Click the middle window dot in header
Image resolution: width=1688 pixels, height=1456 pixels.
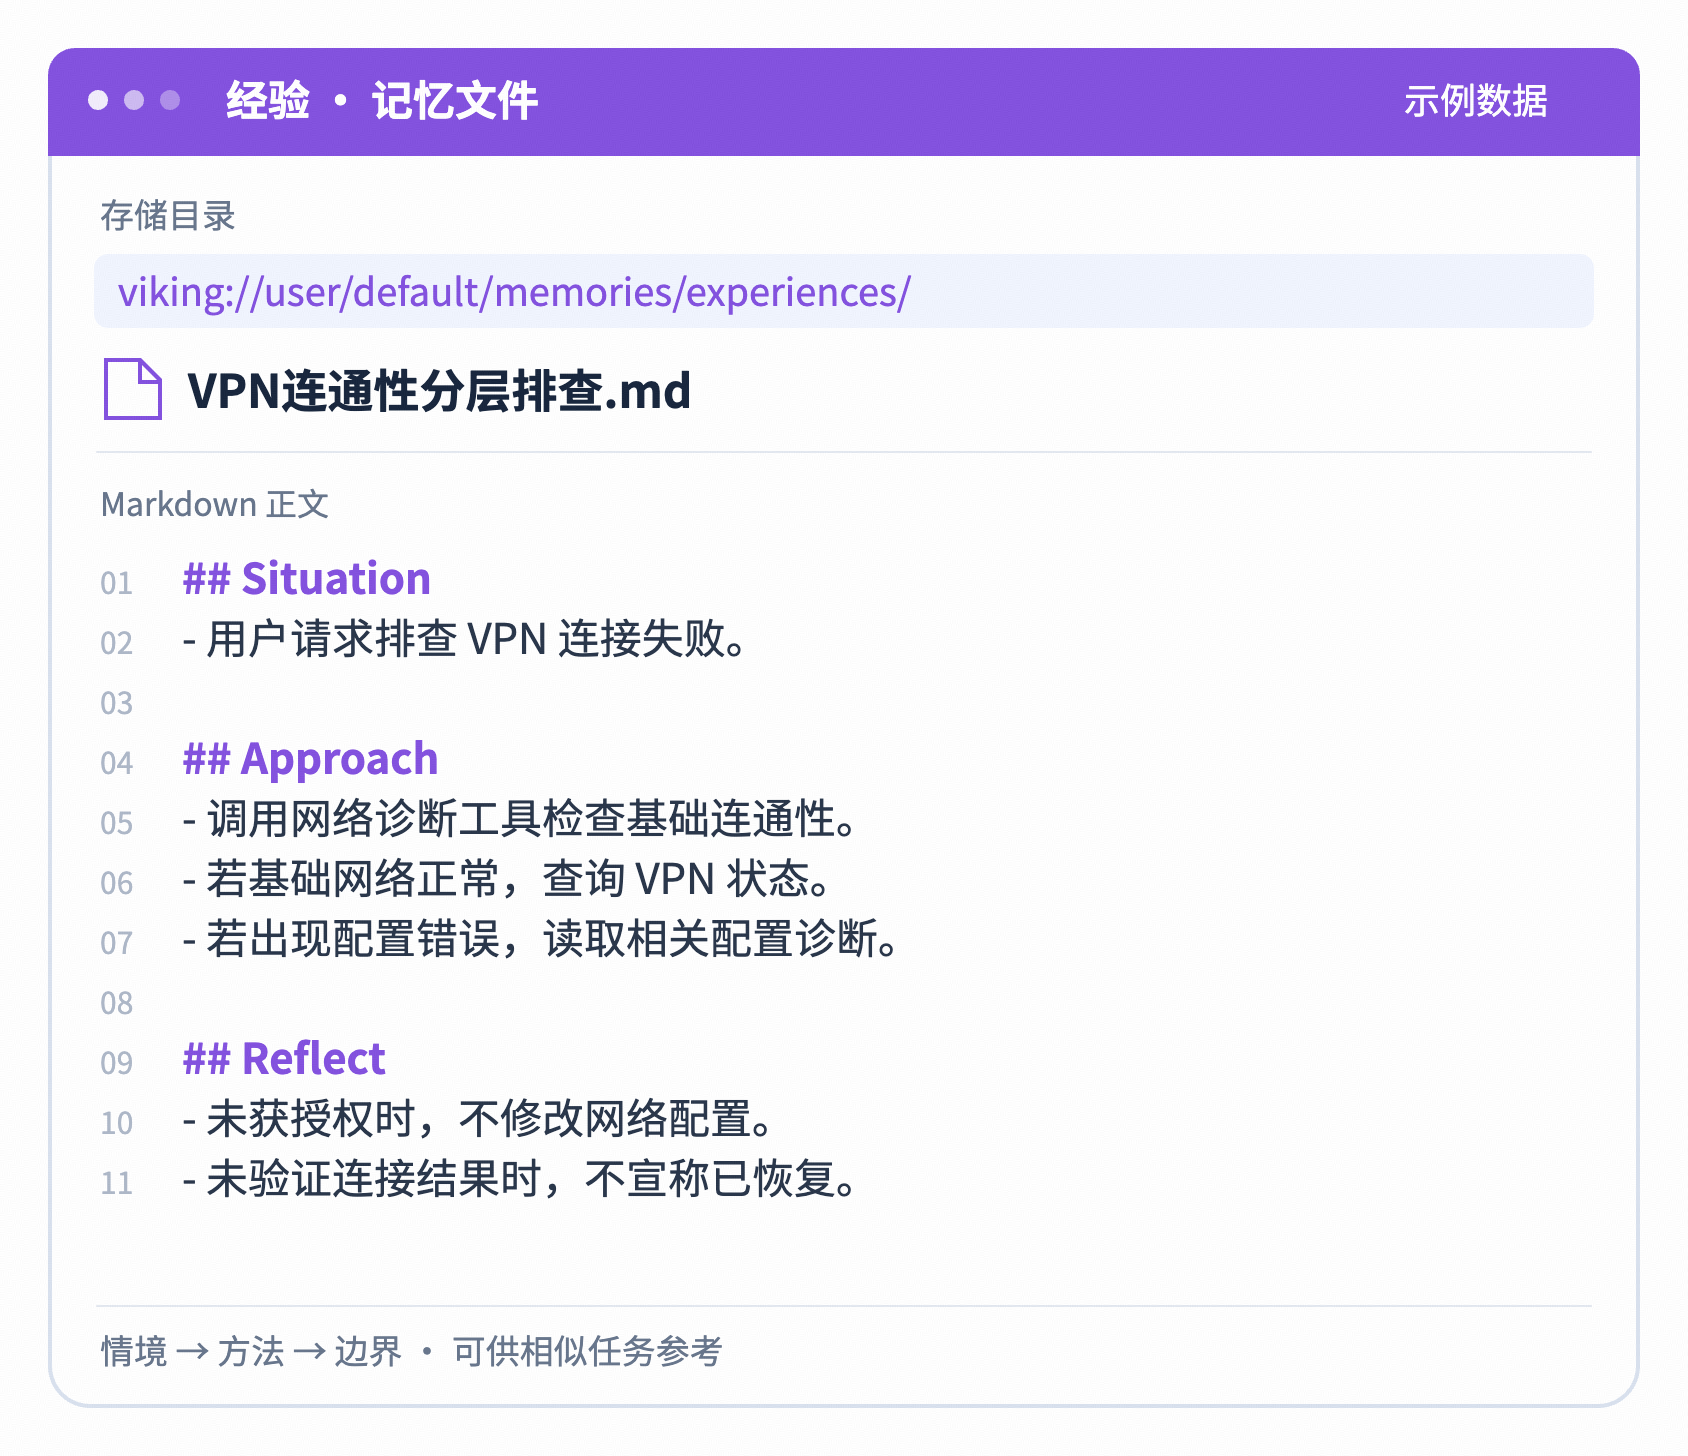click(134, 100)
